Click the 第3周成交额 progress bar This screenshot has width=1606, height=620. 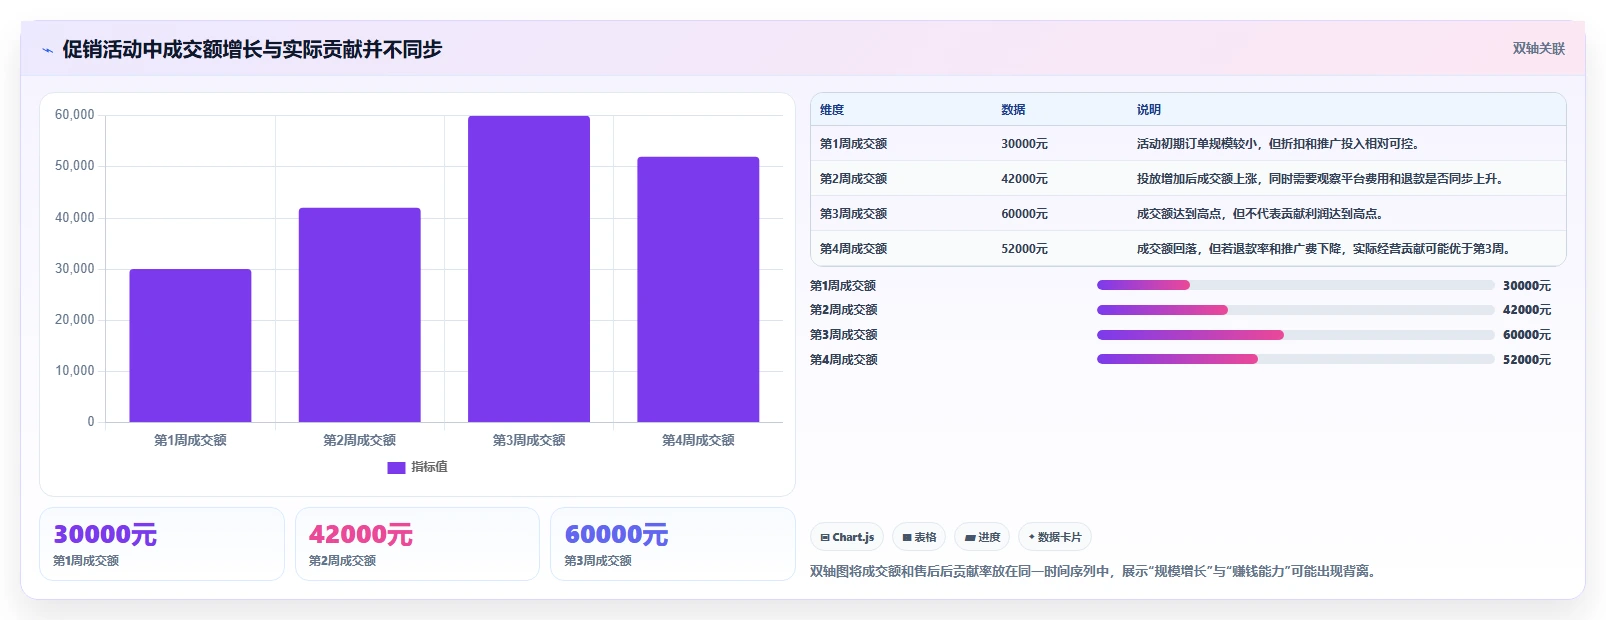tap(1295, 335)
